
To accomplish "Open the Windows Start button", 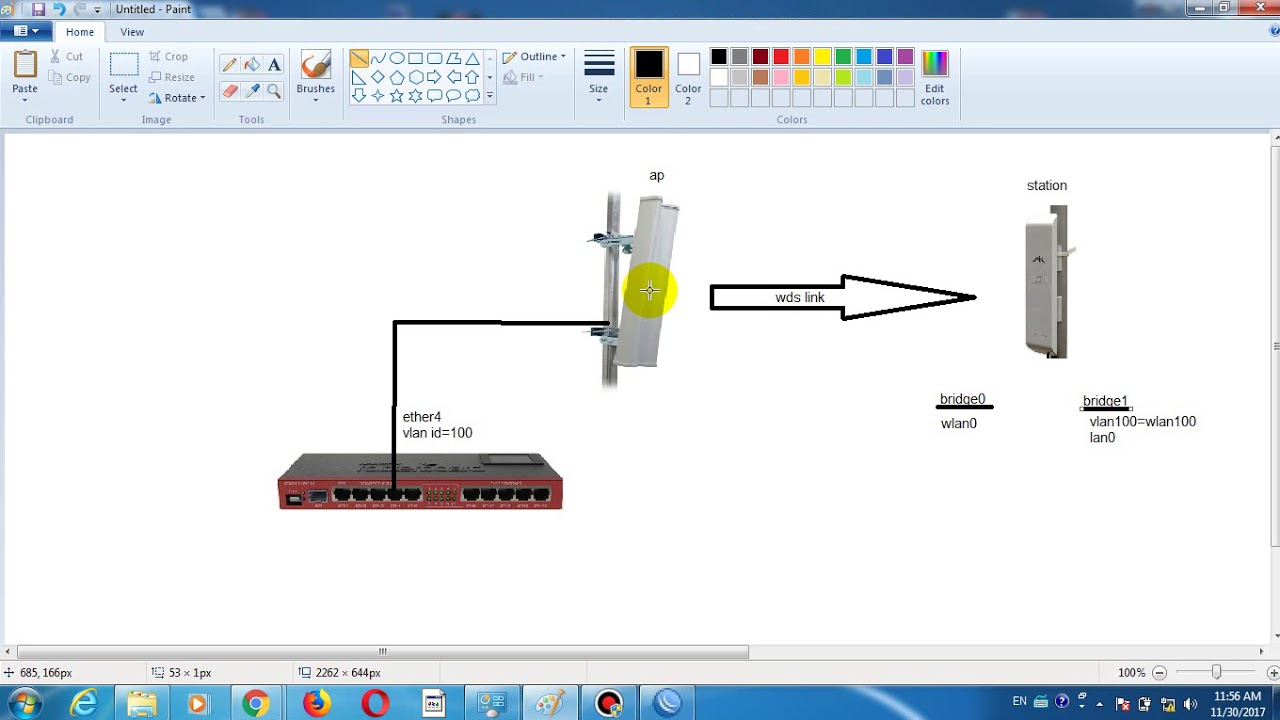I will point(24,704).
